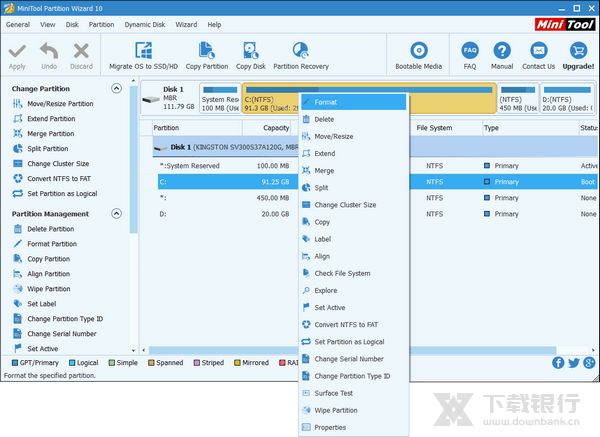Select Surface Test in context menu
600x437 pixels.
(332, 393)
